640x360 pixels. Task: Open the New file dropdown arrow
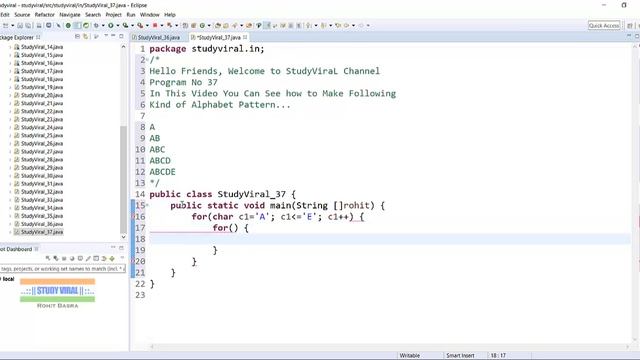[x=13, y=25]
